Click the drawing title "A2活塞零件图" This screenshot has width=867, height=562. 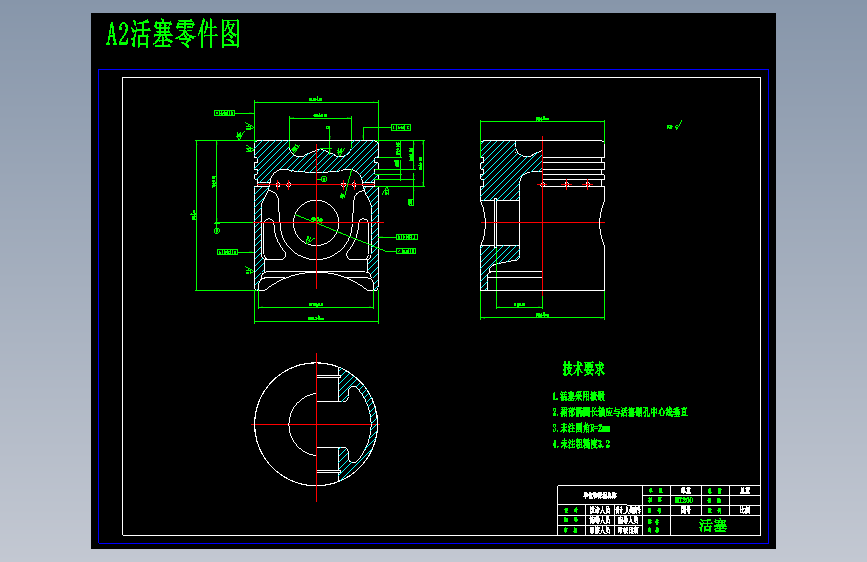tap(173, 34)
